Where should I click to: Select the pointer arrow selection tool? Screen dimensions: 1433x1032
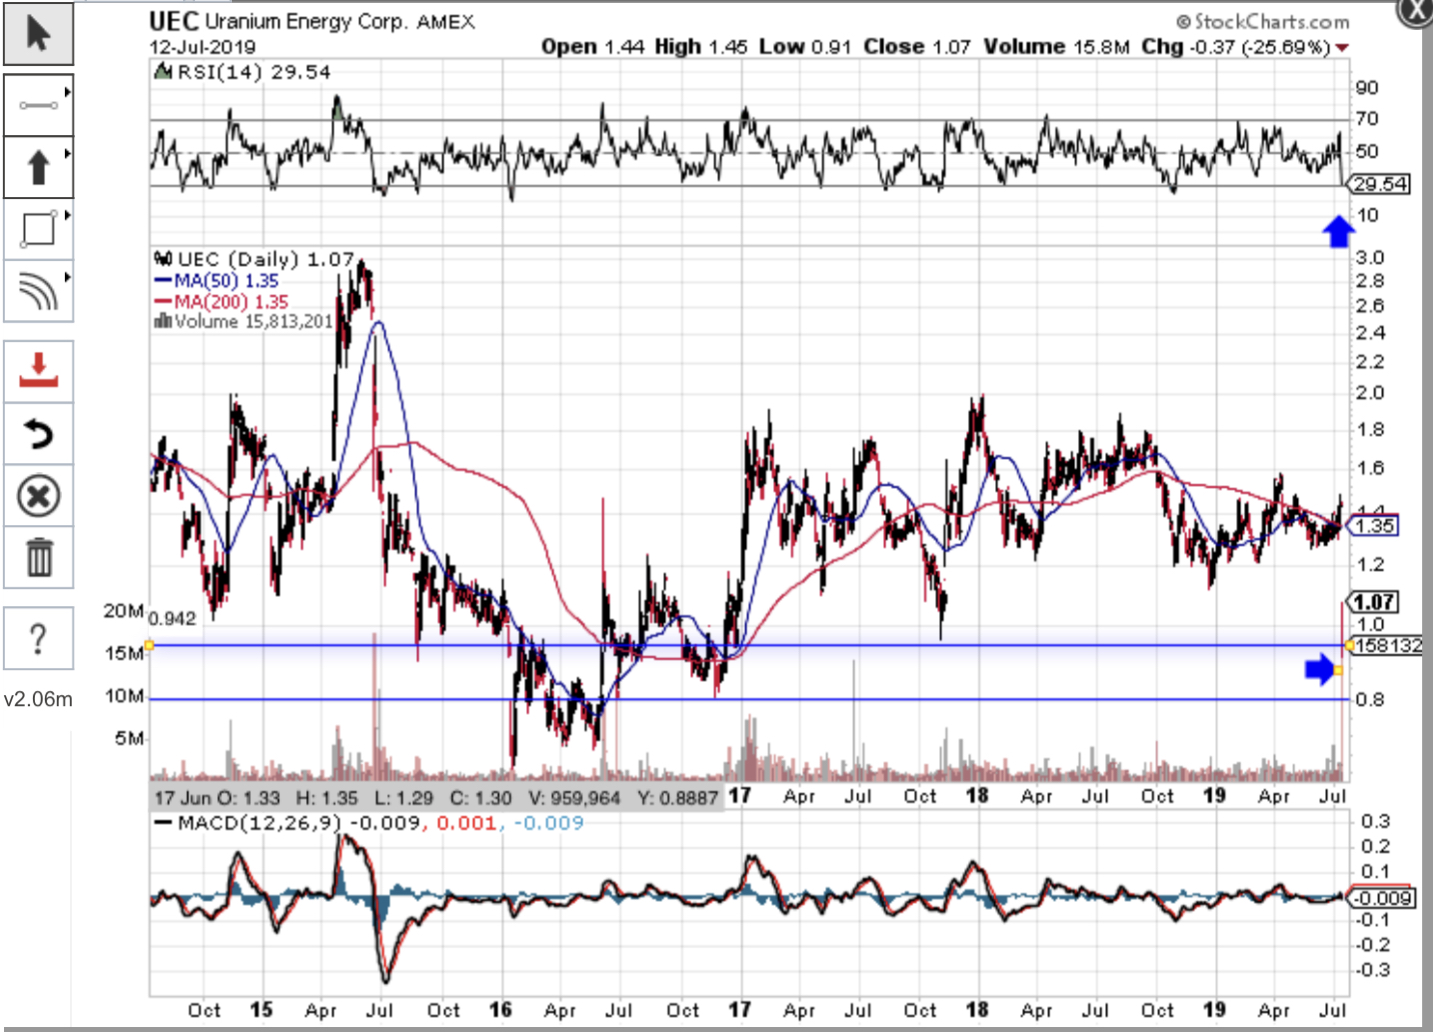[x=38, y=34]
